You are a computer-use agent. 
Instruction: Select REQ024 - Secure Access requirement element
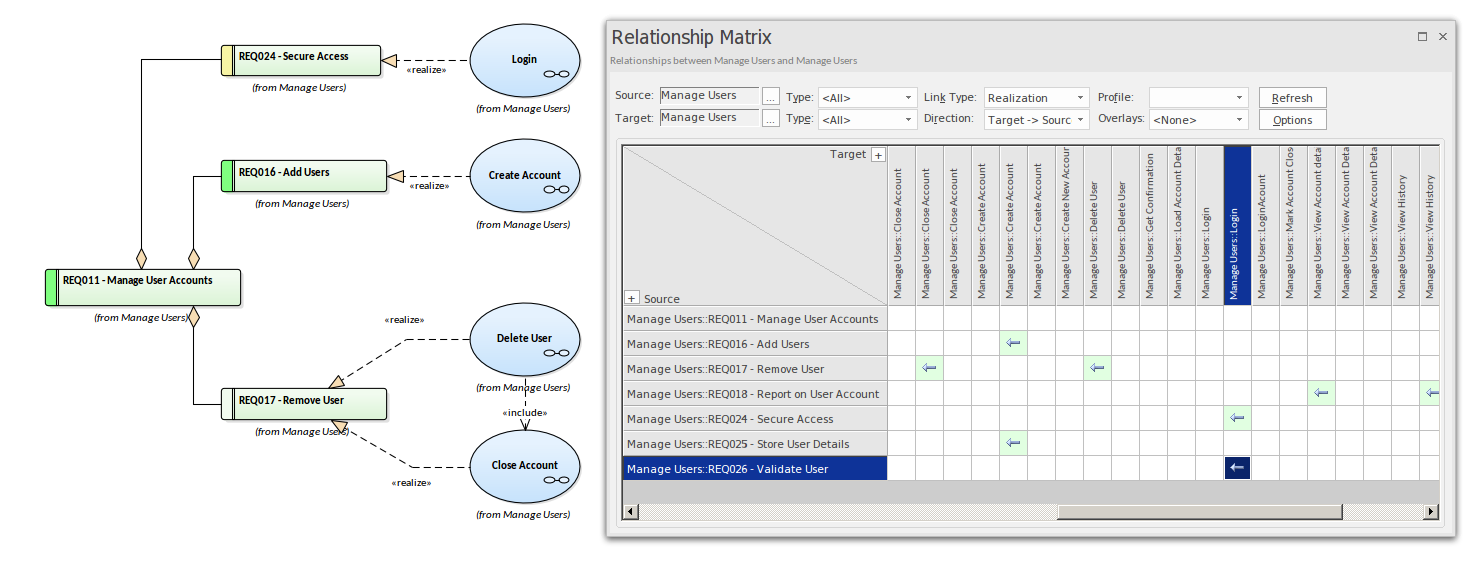coord(300,60)
